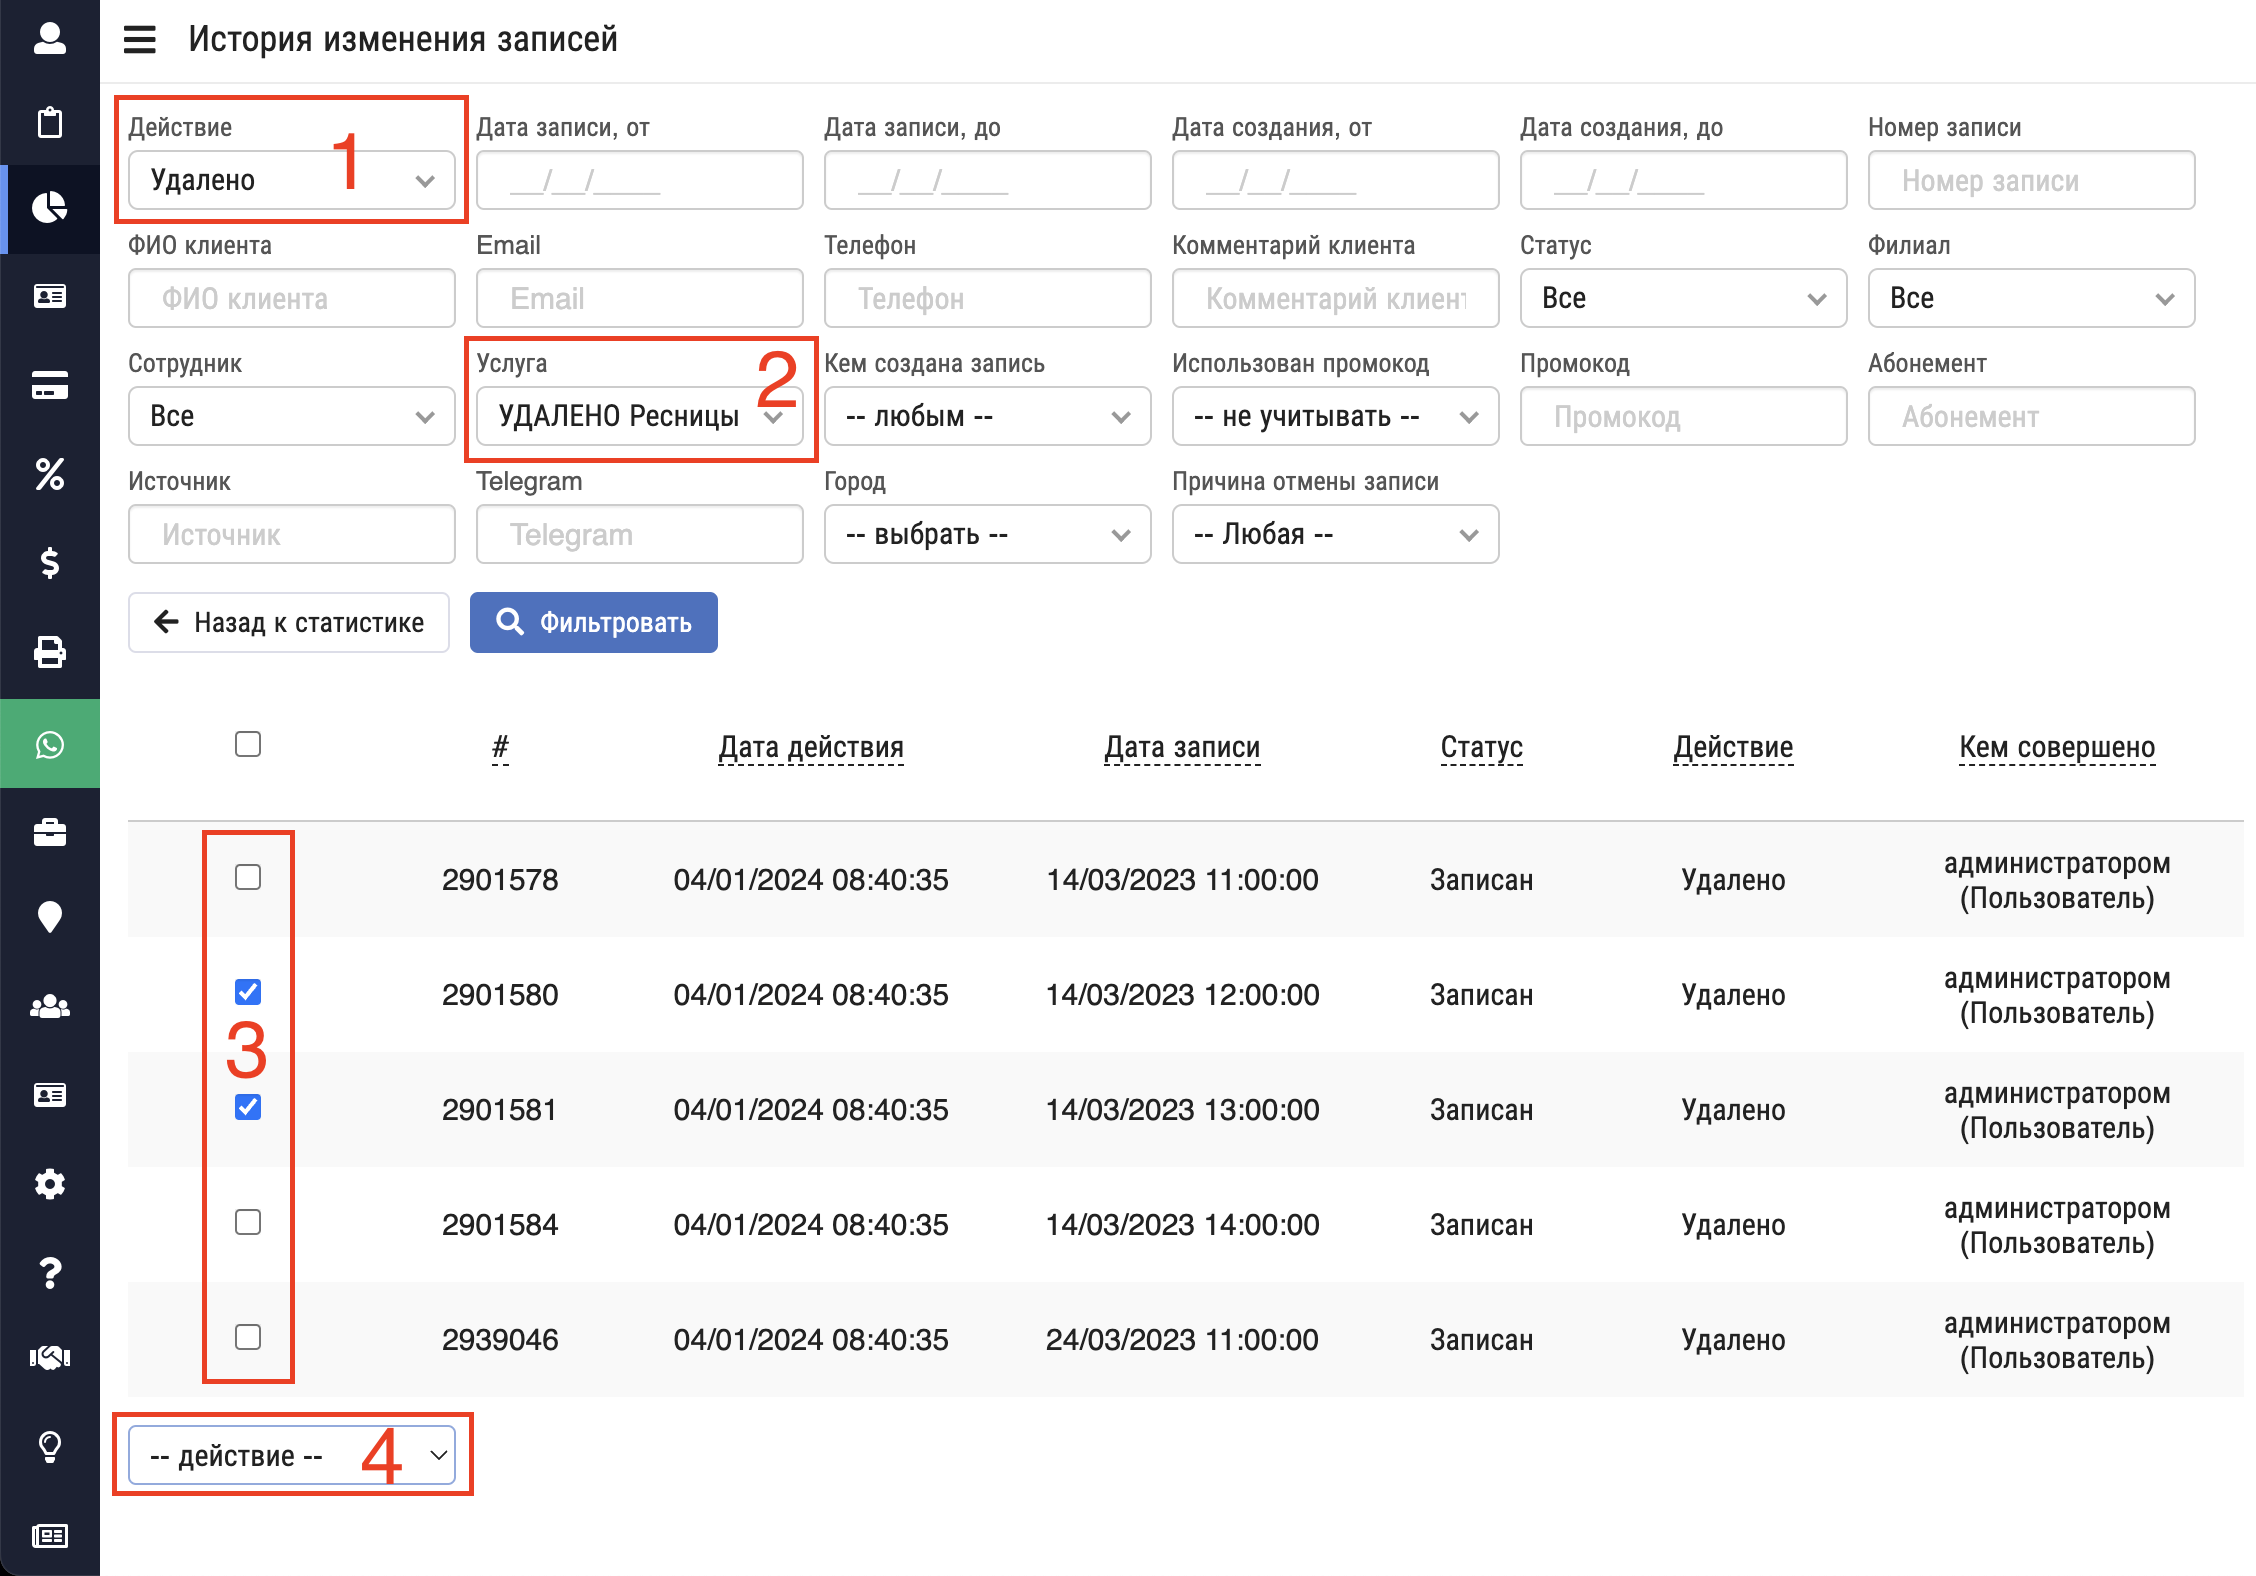Open the bulk "-- действие --" dropdown
The image size is (2256, 1576).
(291, 1455)
